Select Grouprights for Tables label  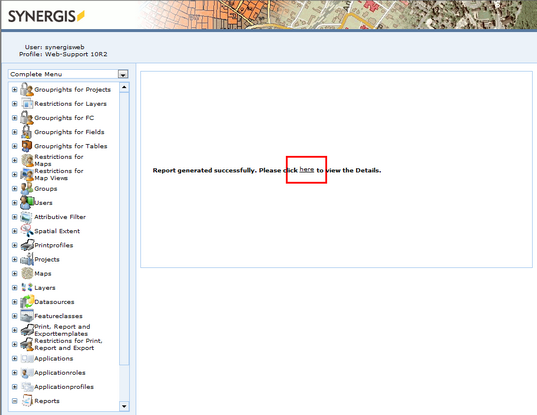pyautogui.click(x=71, y=146)
